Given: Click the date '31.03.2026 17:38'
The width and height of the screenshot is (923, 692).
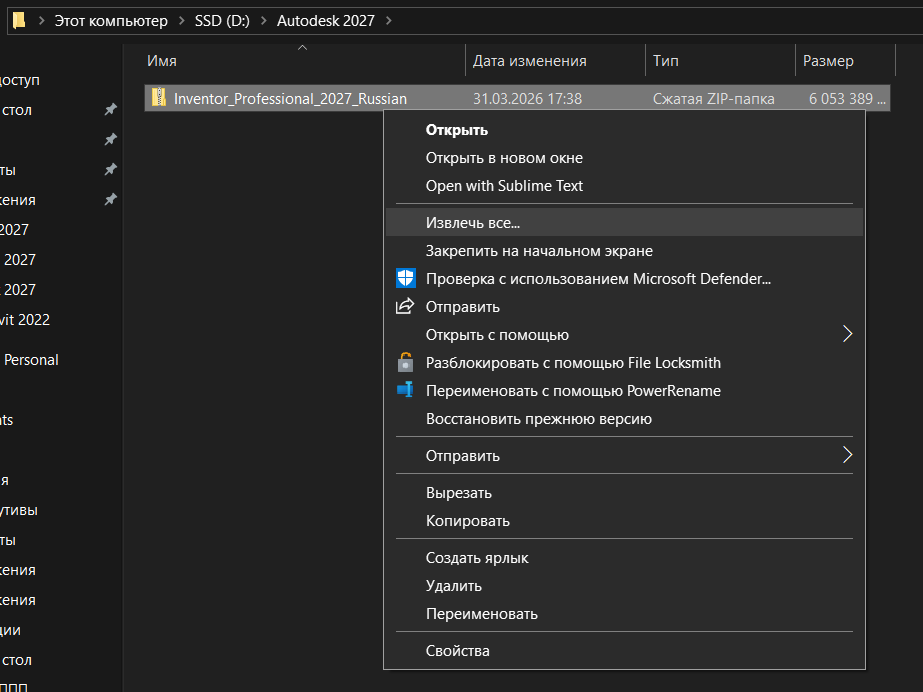Looking at the screenshot, I should pos(527,98).
